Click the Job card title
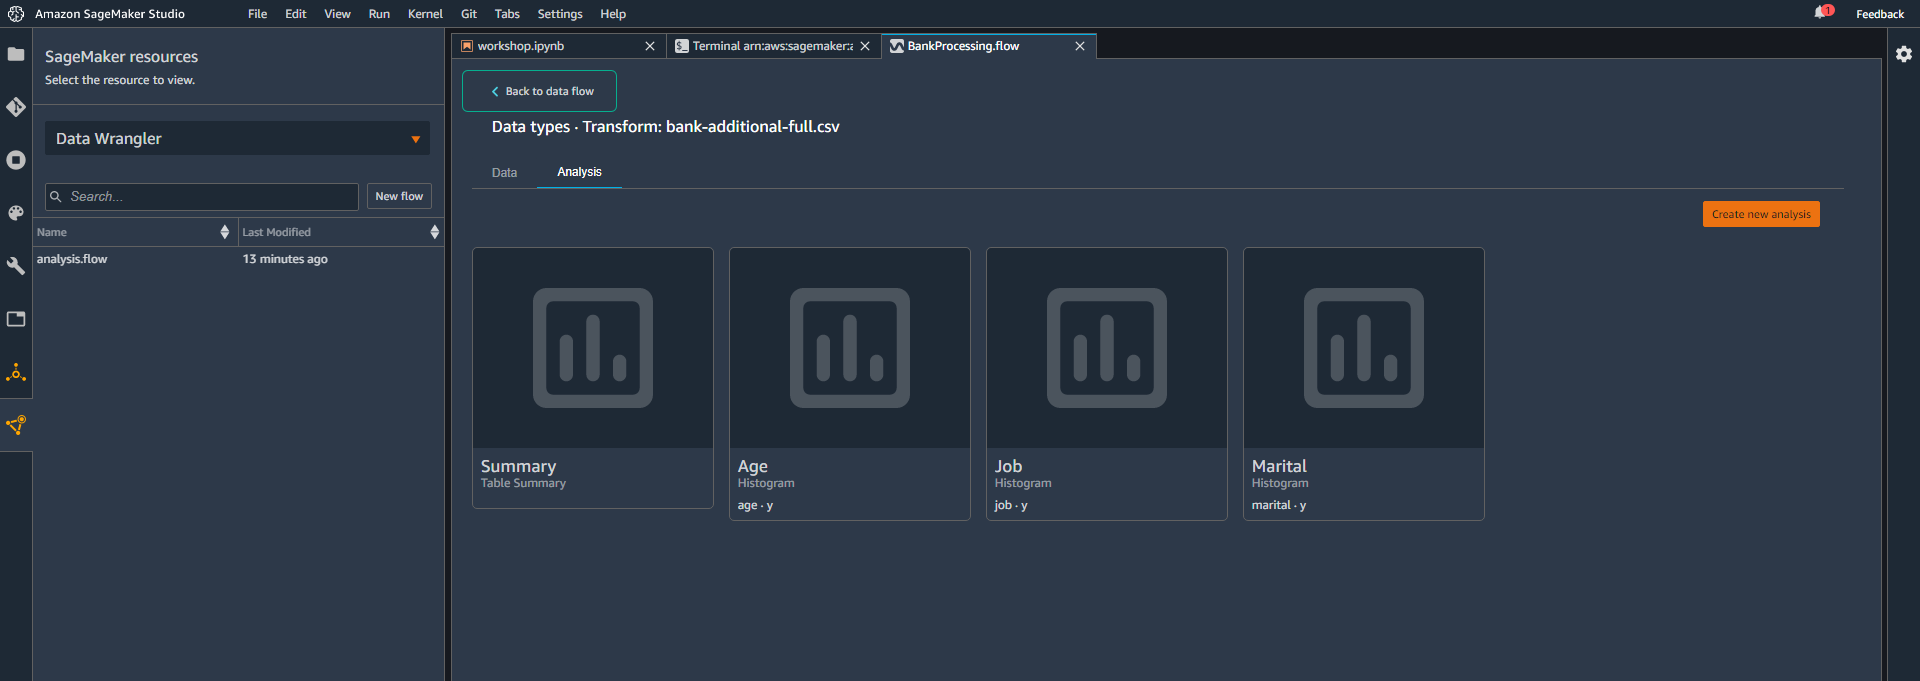Viewport: 1920px width, 681px height. coord(1008,466)
